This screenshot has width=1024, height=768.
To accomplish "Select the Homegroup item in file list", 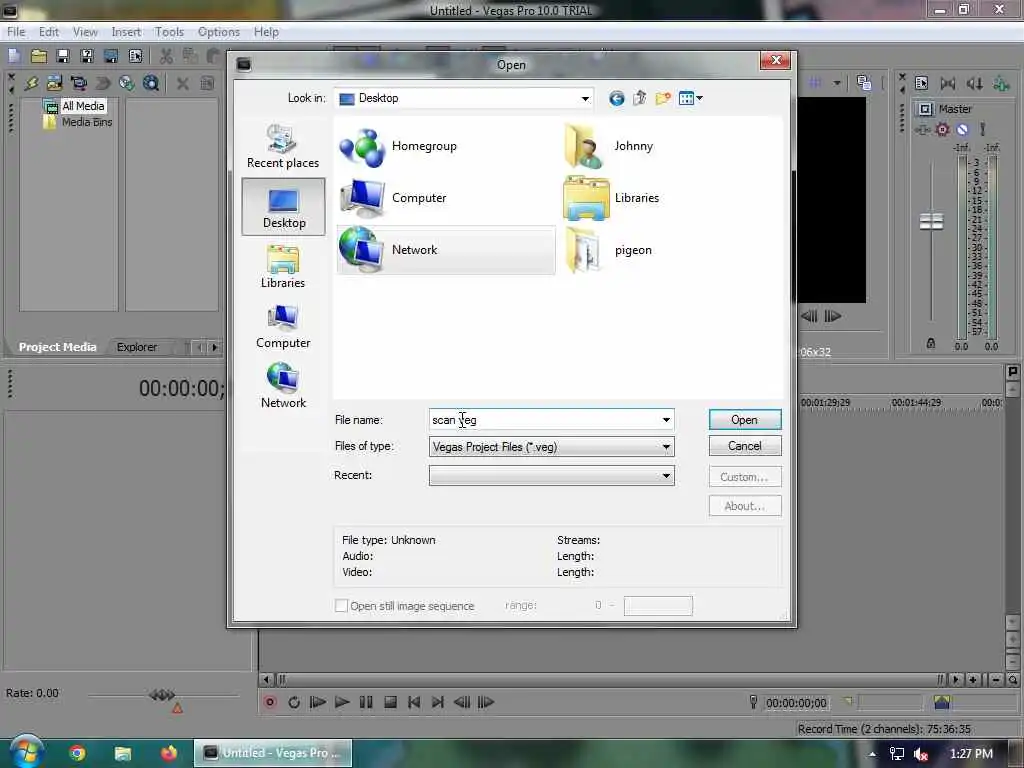I will pyautogui.click(x=398, y=147).
